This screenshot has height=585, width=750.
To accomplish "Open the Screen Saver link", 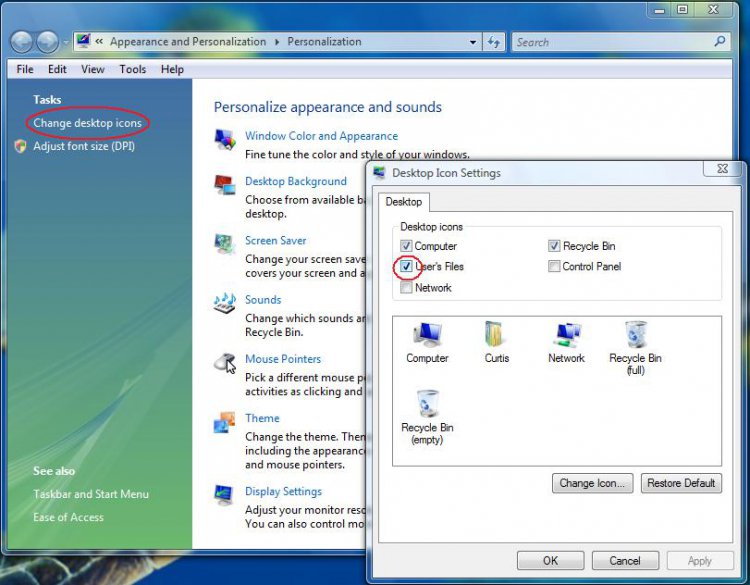I will [x=276, y=241].
